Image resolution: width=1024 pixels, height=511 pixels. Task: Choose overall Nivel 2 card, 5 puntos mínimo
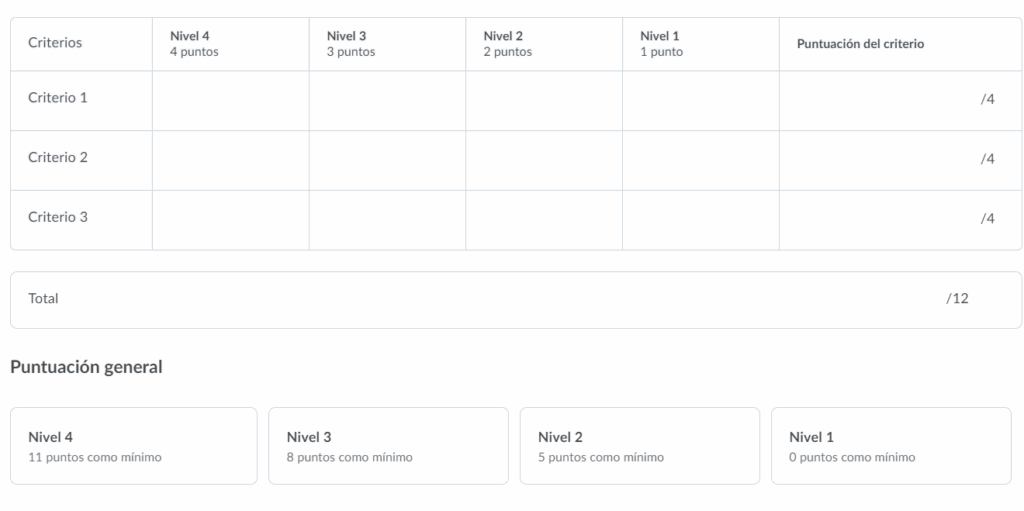[639, 446]
